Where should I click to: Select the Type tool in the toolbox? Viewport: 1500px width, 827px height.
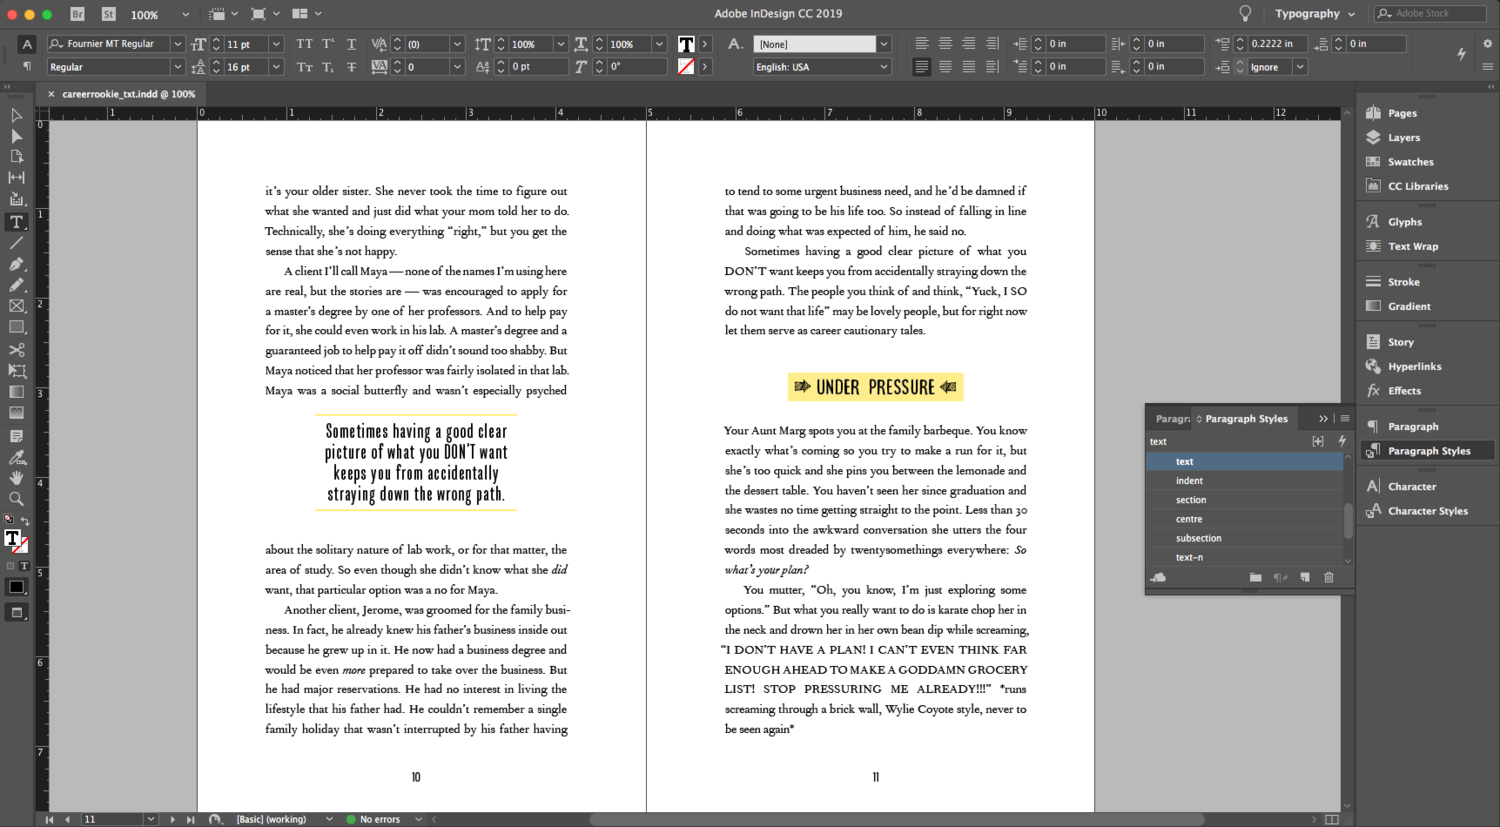16,222
